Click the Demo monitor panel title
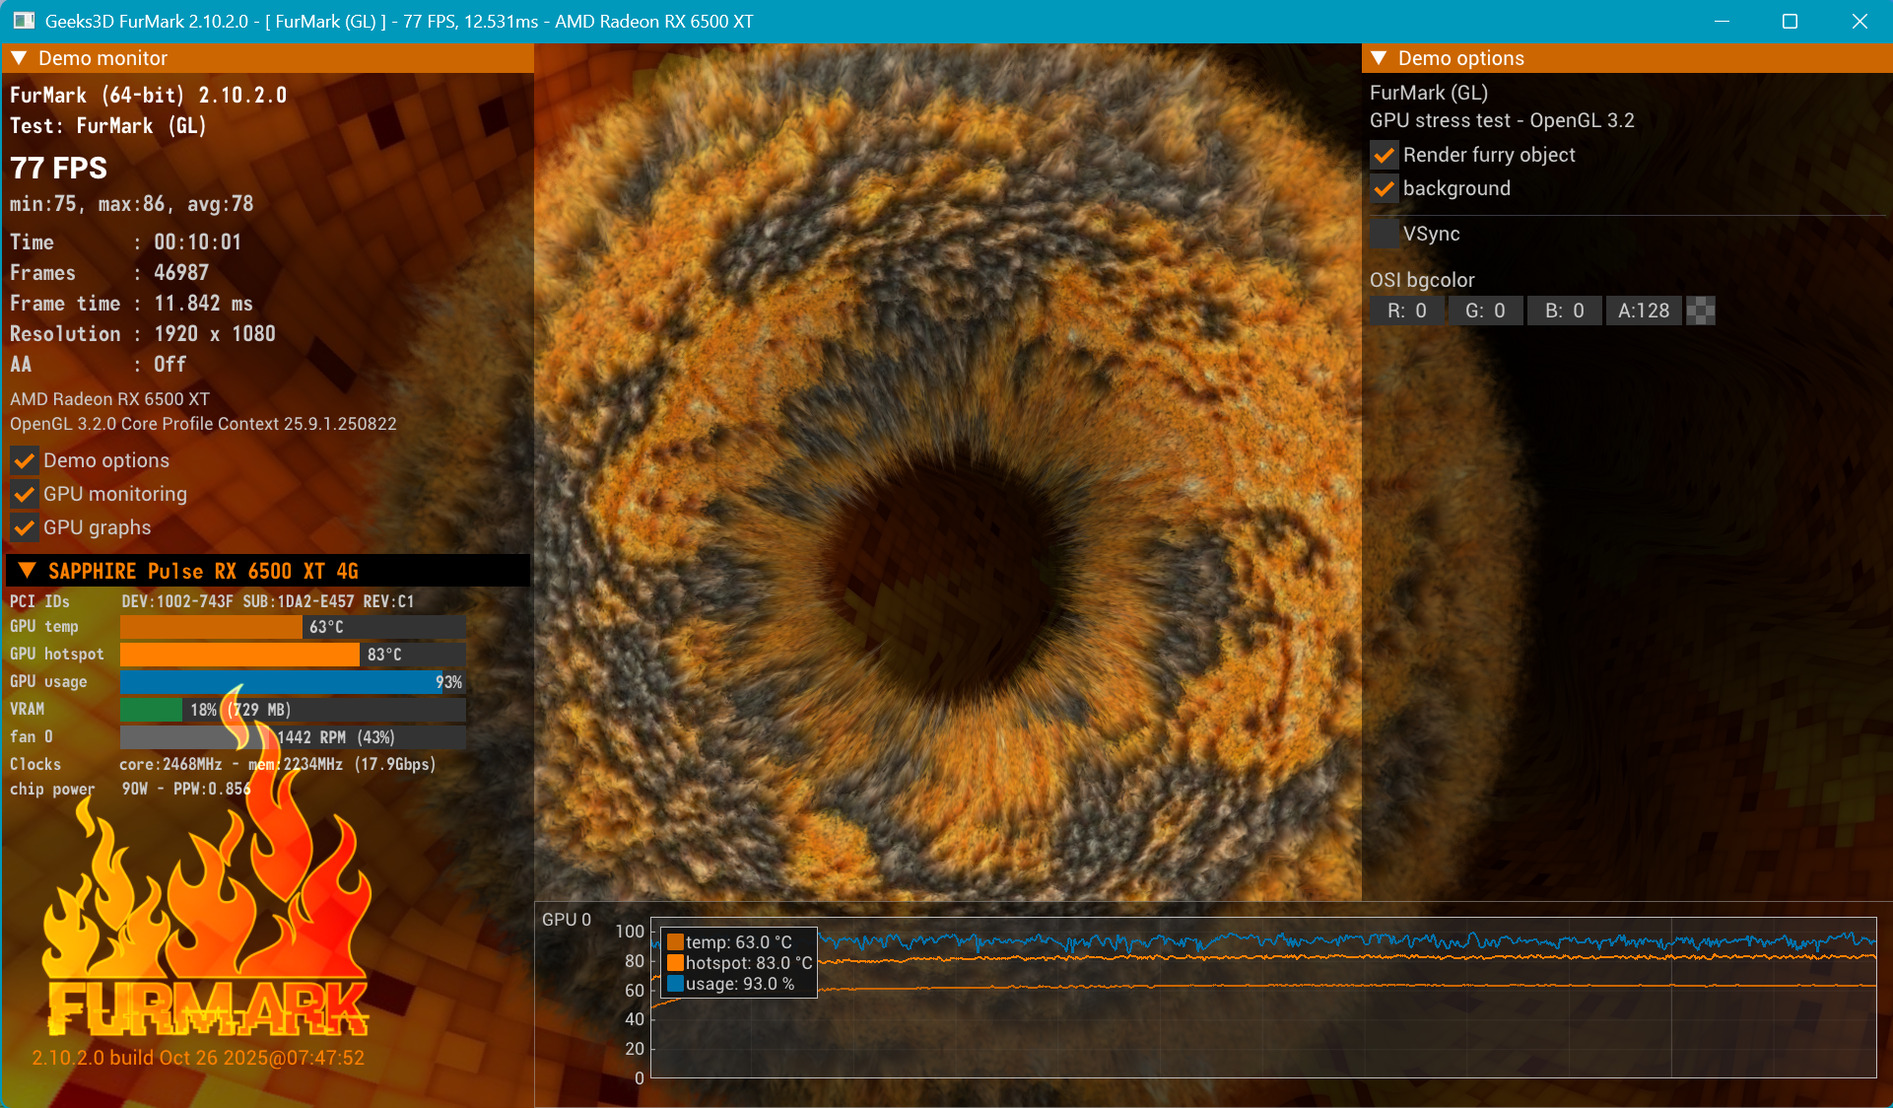 [103, 58]
